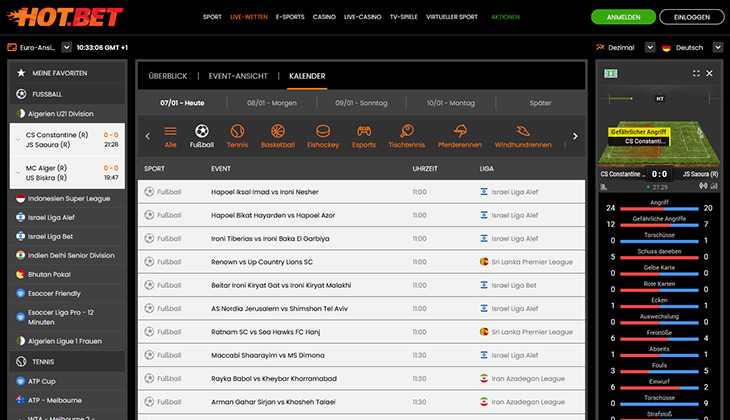The height and width of the screenshot is (420, 730).
Task: Select the Tennis sport filter icon
Action: pos(237,131)
